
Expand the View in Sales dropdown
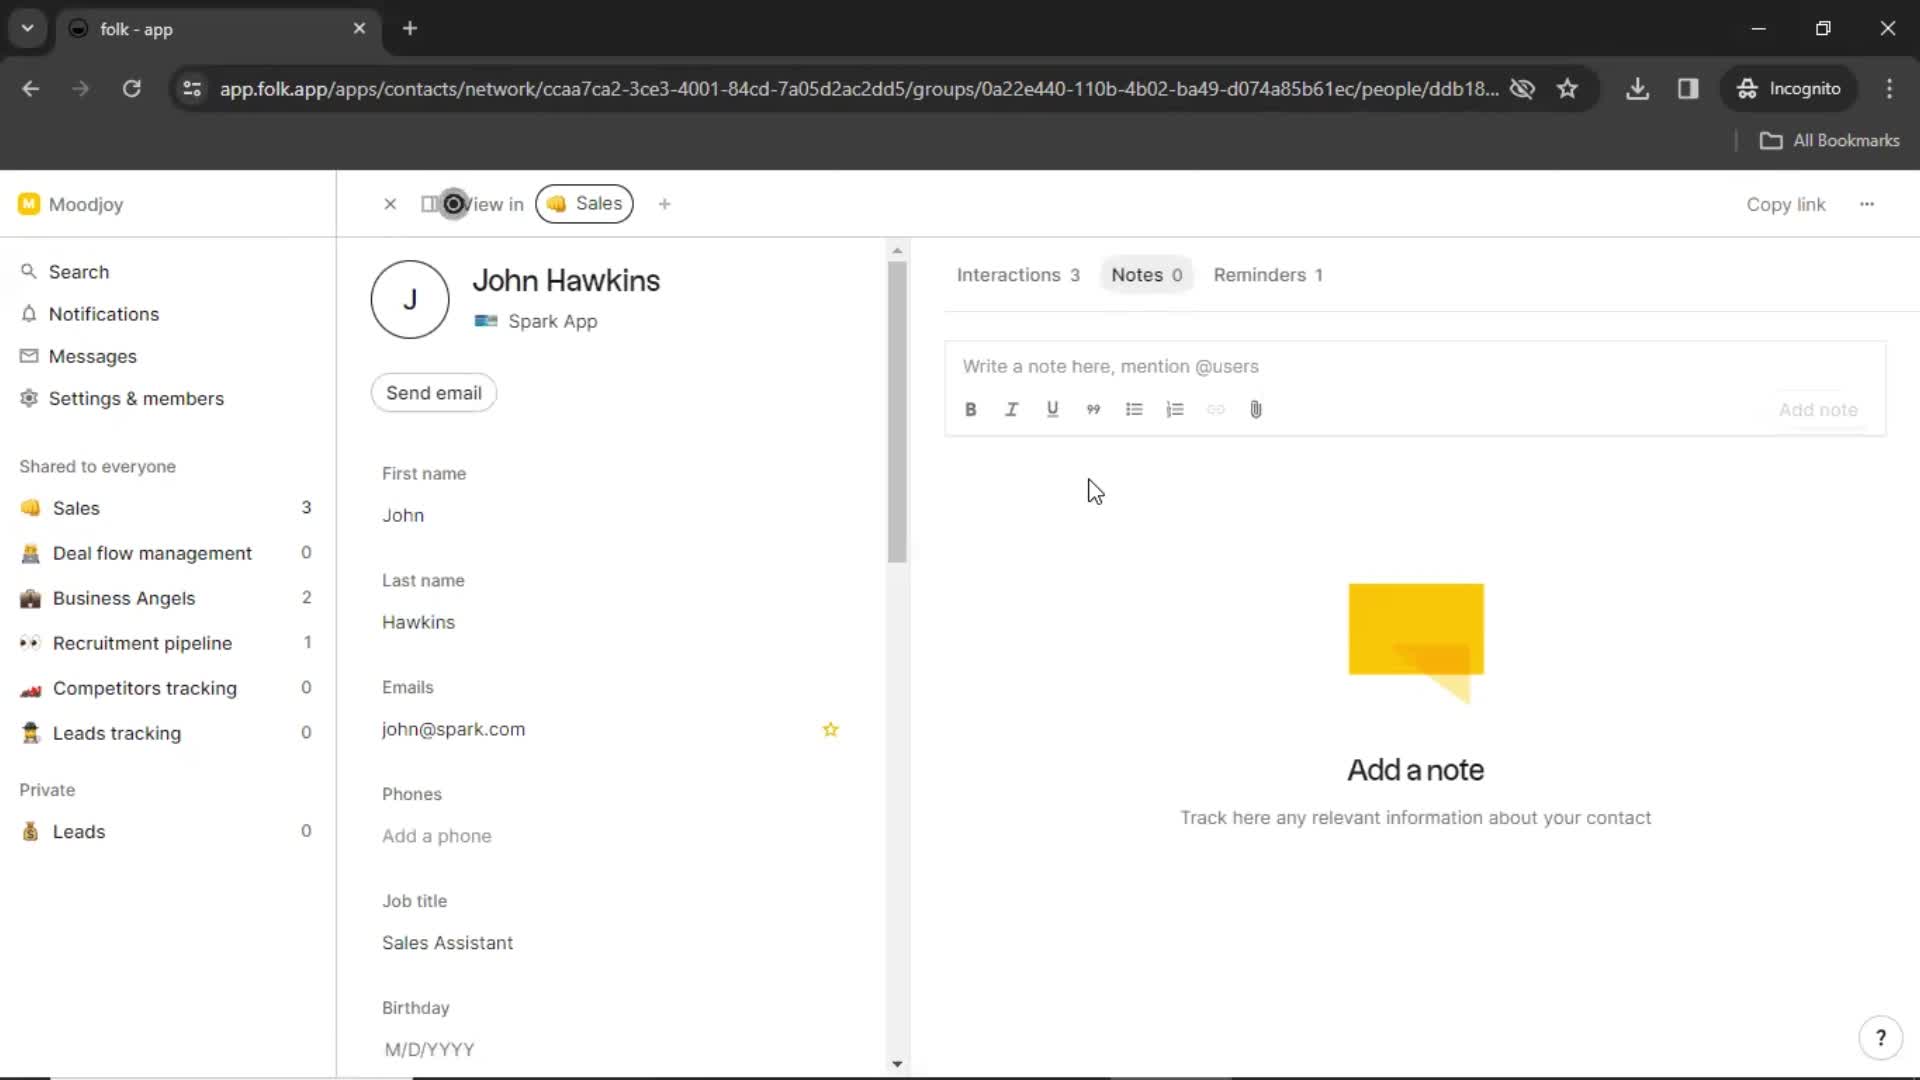point(584,203)
